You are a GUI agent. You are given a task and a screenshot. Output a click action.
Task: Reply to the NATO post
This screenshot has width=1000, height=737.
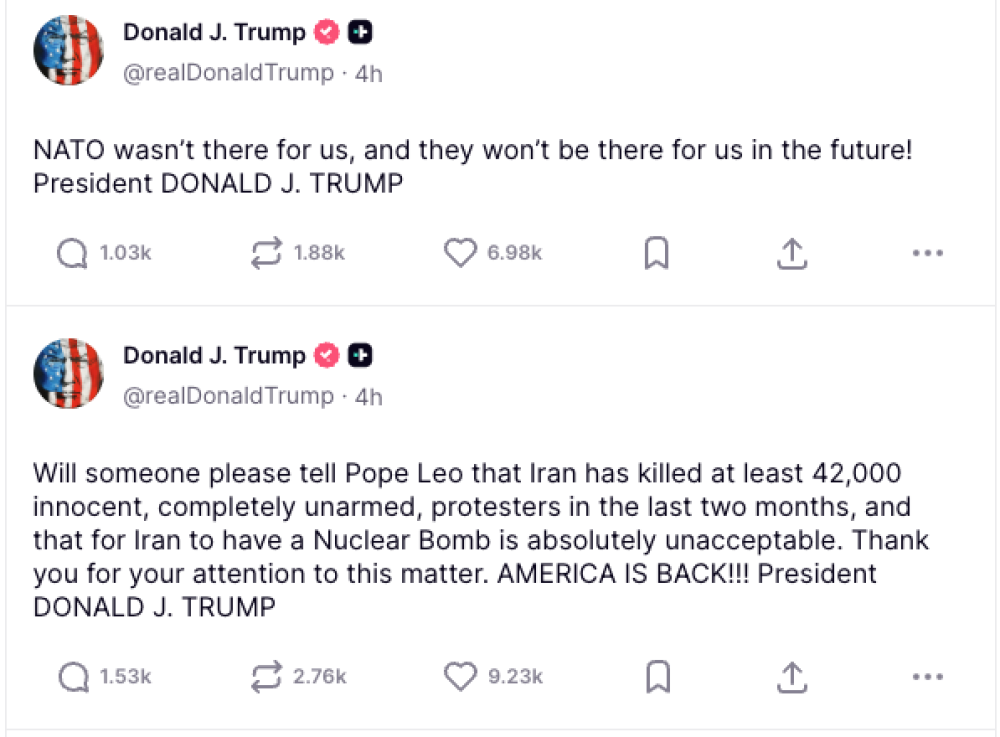click(x=73, y=254)
